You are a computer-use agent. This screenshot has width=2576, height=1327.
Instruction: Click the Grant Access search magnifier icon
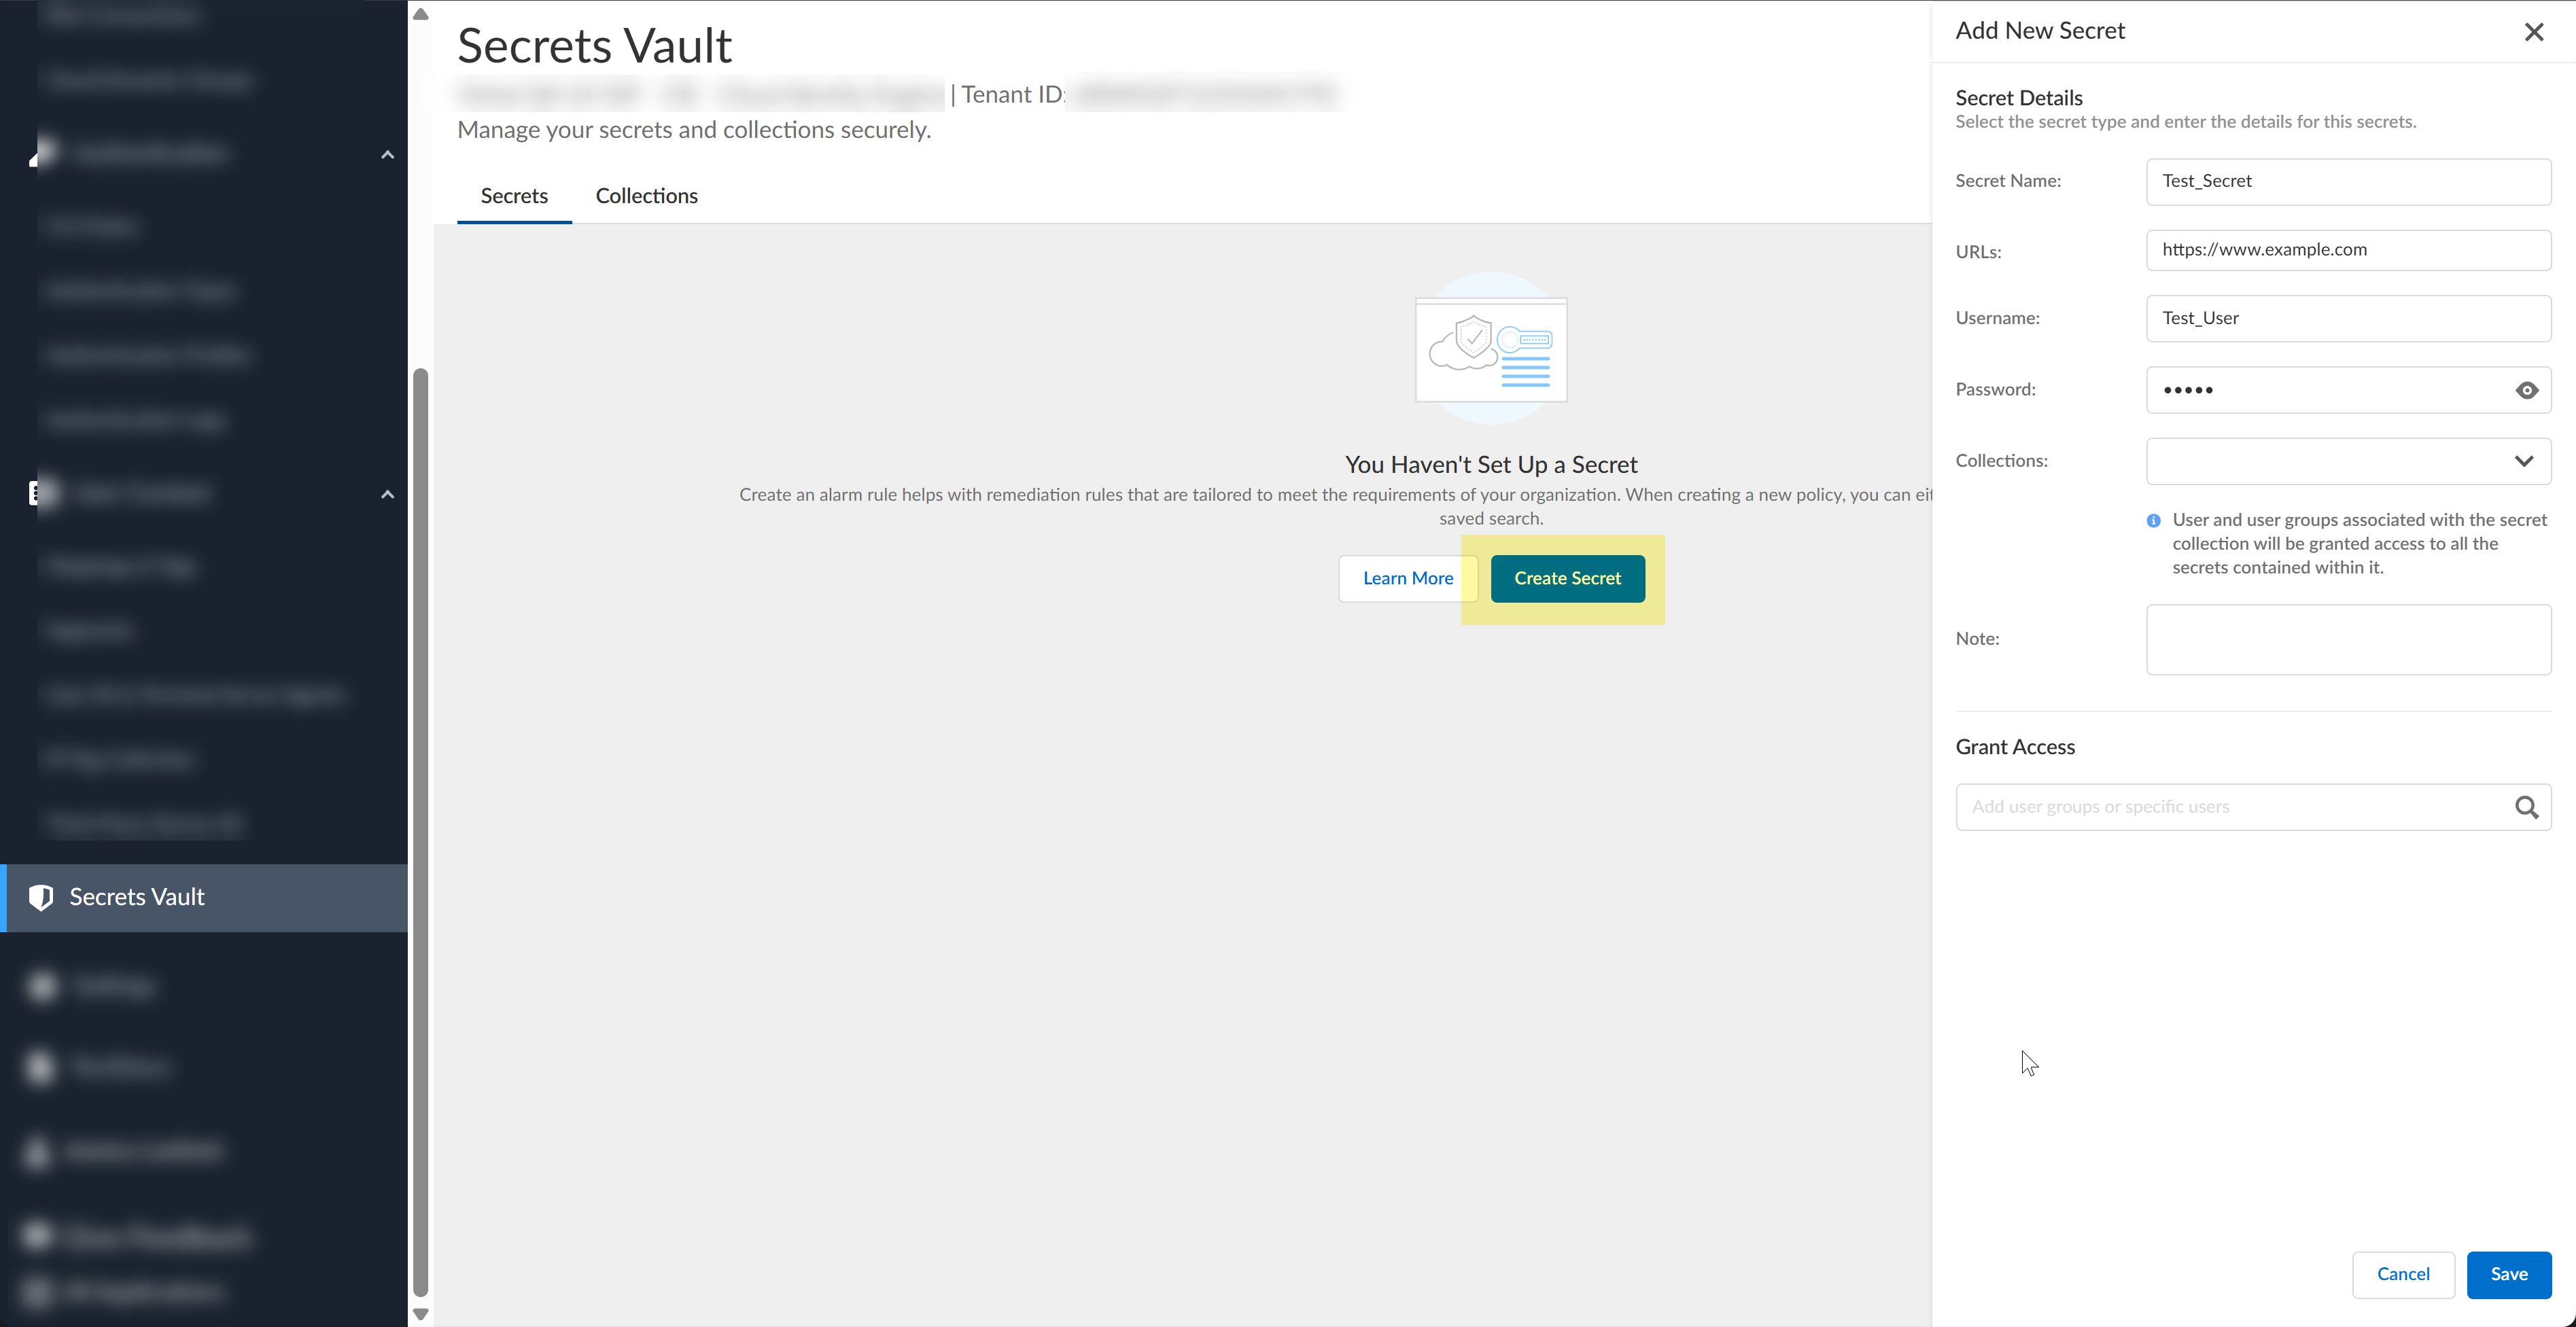click(x=2526, y=807)
